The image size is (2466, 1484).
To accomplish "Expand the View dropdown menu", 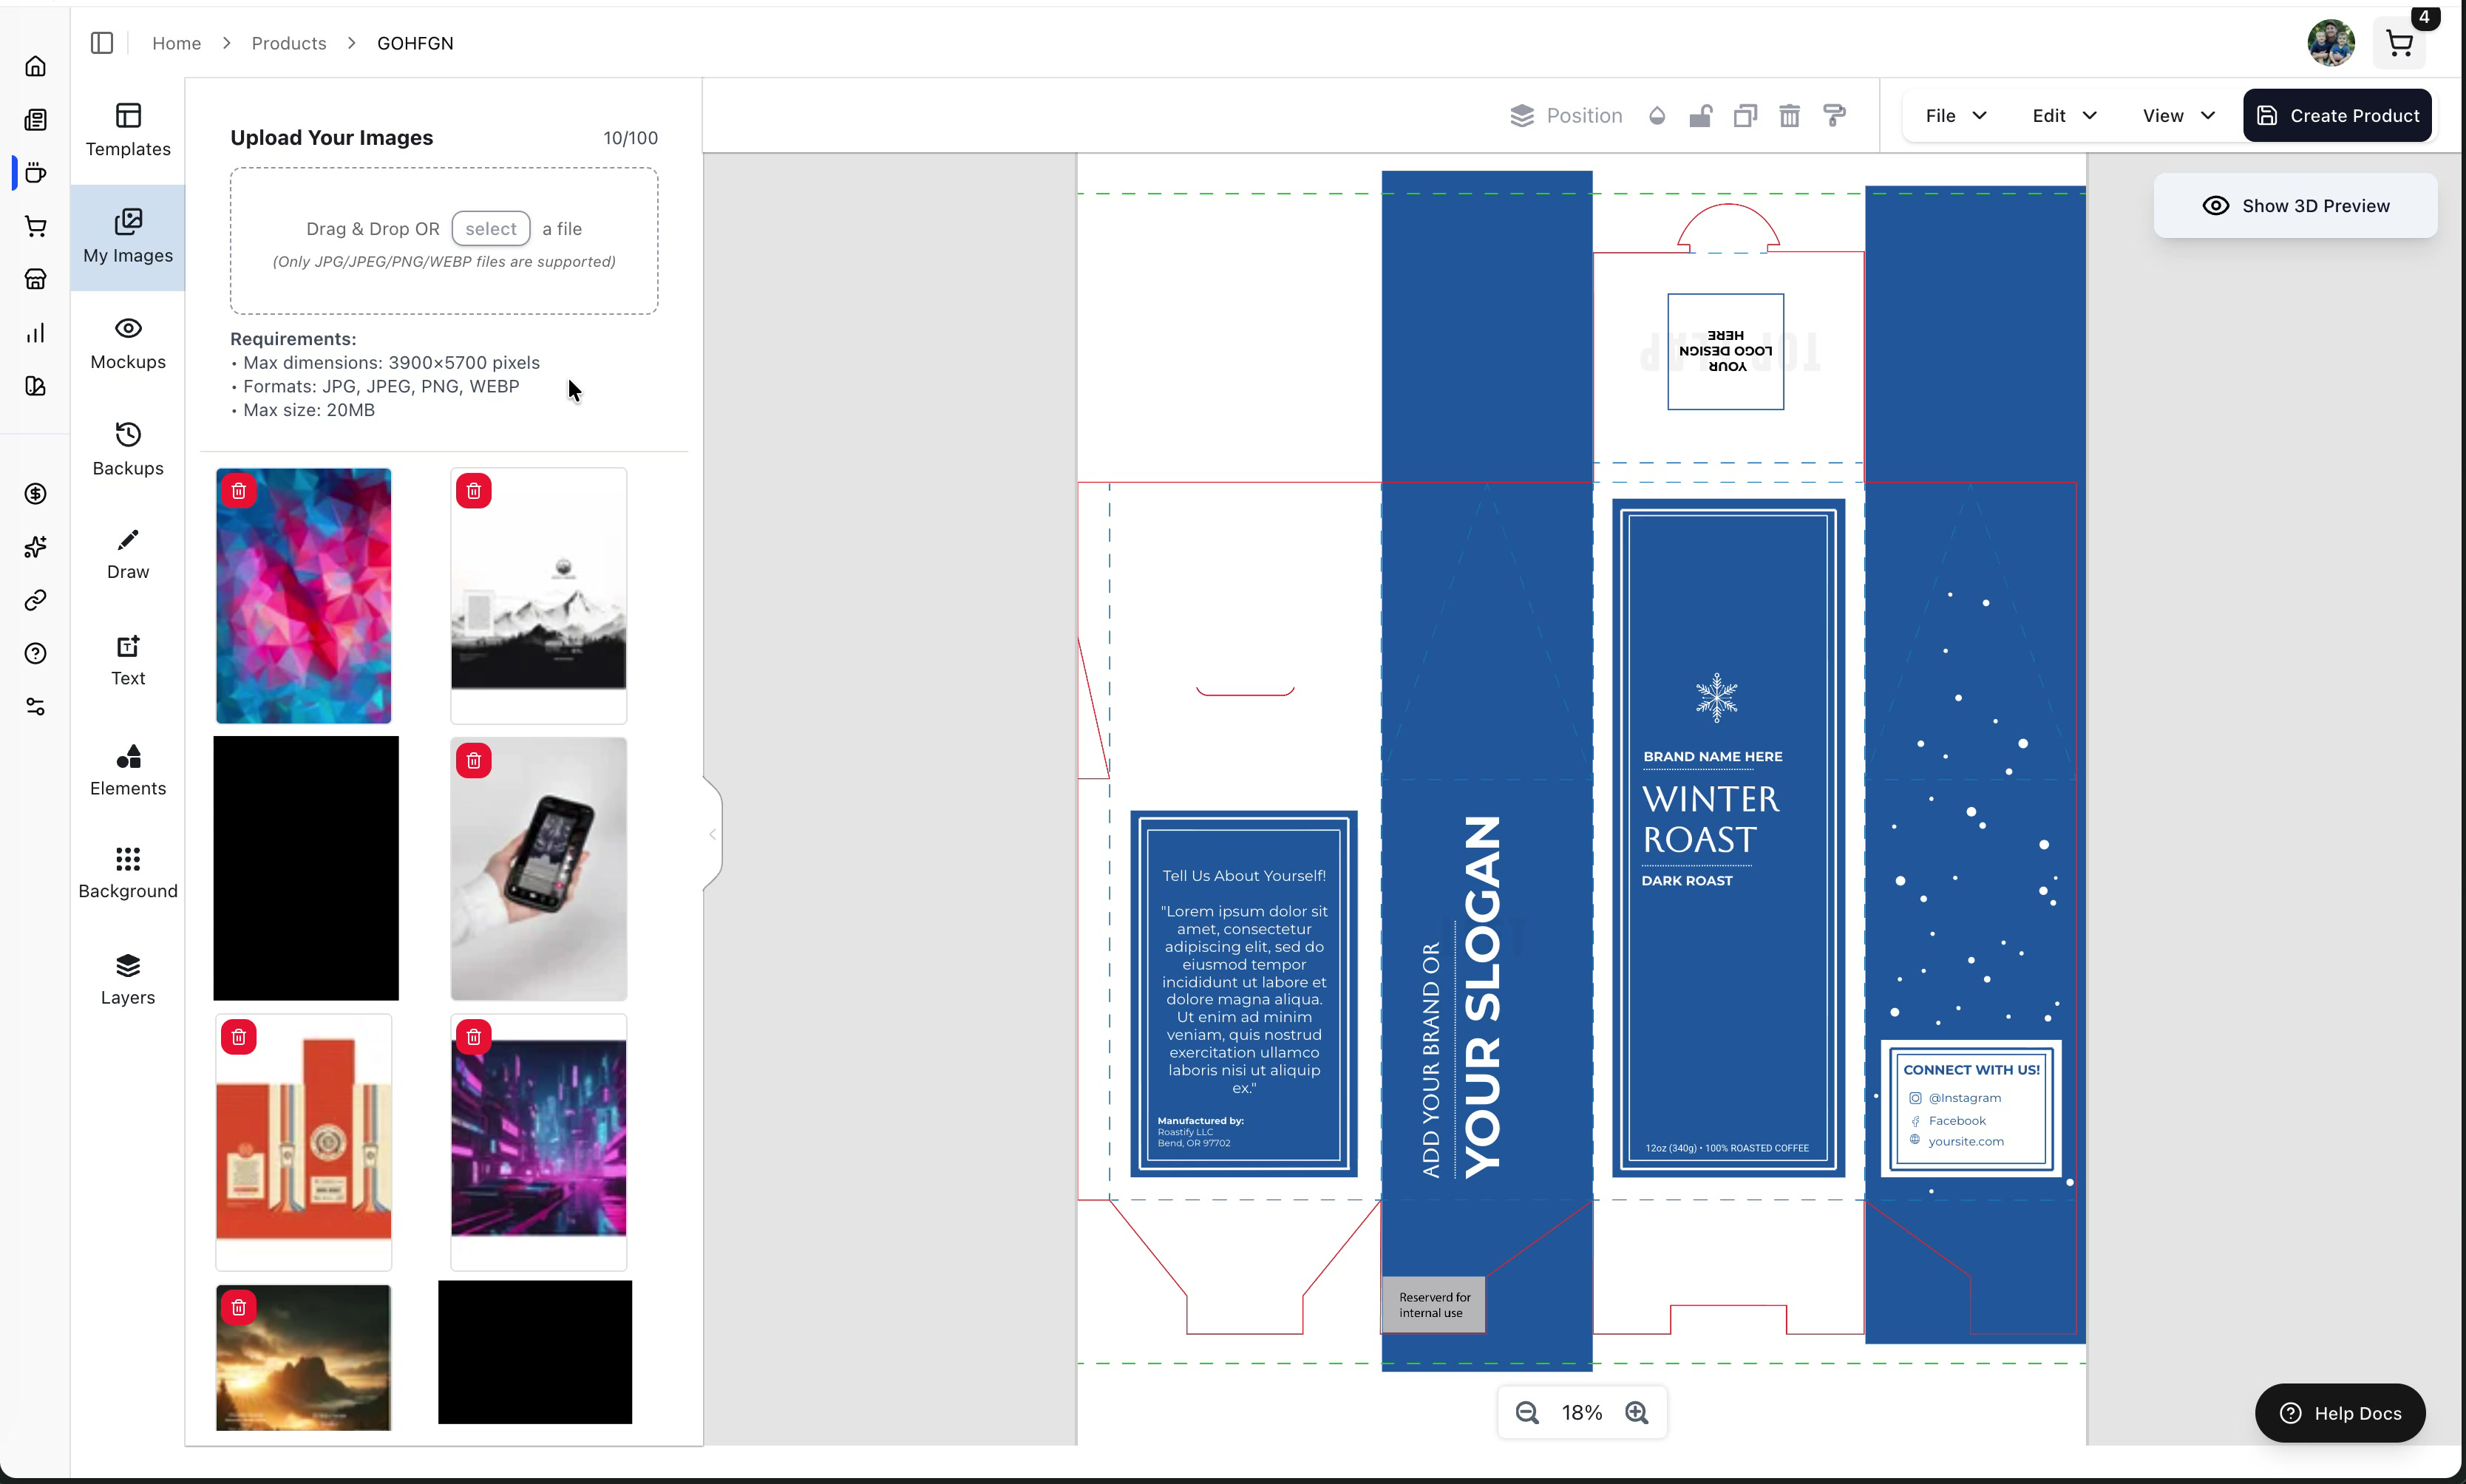I will click(x=2178, y=116).
